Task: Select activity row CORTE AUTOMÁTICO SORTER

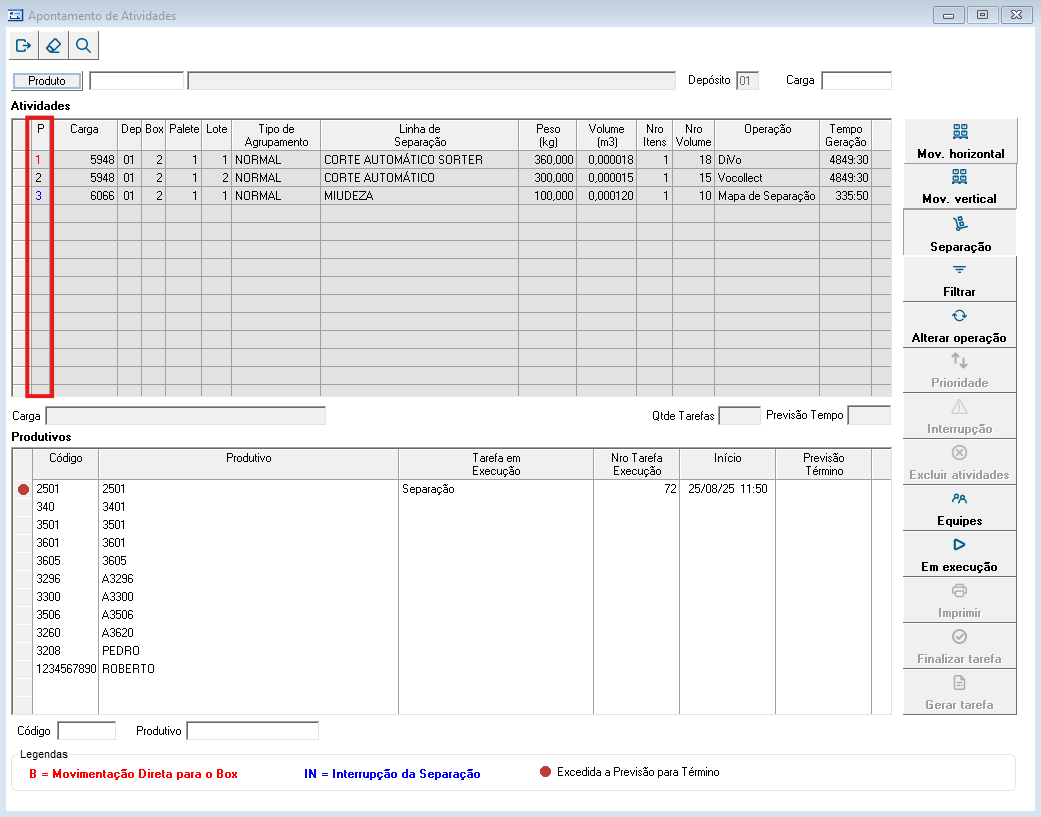Action: [x=451, y=160]
